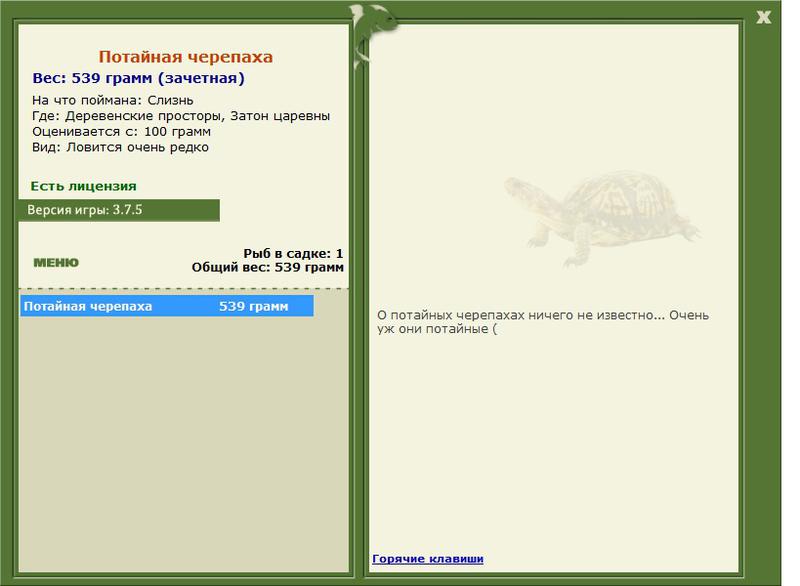Image resolution: width=800 pixels, height=586 pixels.
Task: Open the Горячие клавиши link
Action: [x=428, y=559]
